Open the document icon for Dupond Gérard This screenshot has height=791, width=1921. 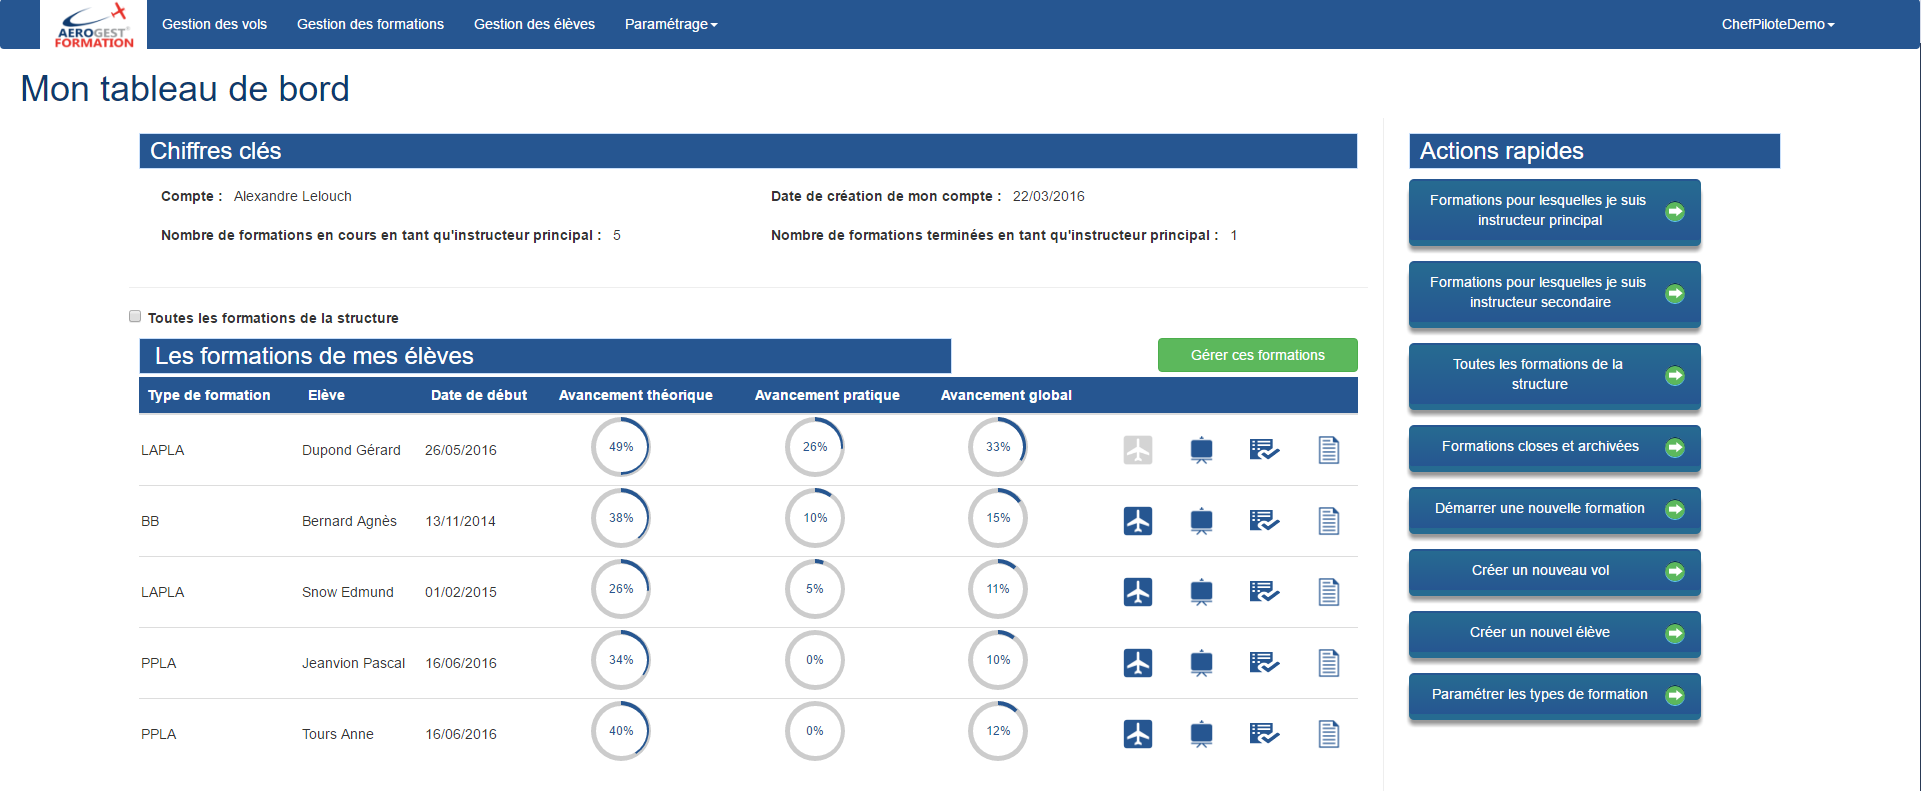(1329, 450)
